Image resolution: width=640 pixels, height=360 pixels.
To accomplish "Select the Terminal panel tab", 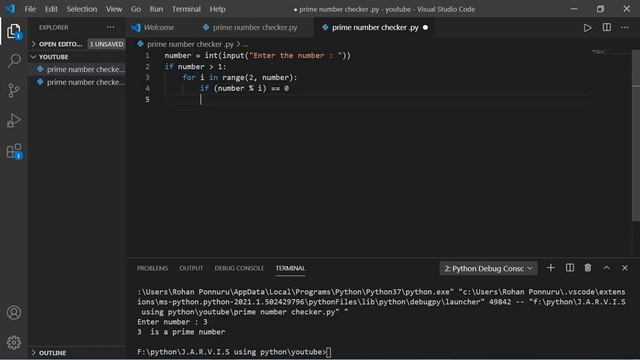I will (290, 268).
